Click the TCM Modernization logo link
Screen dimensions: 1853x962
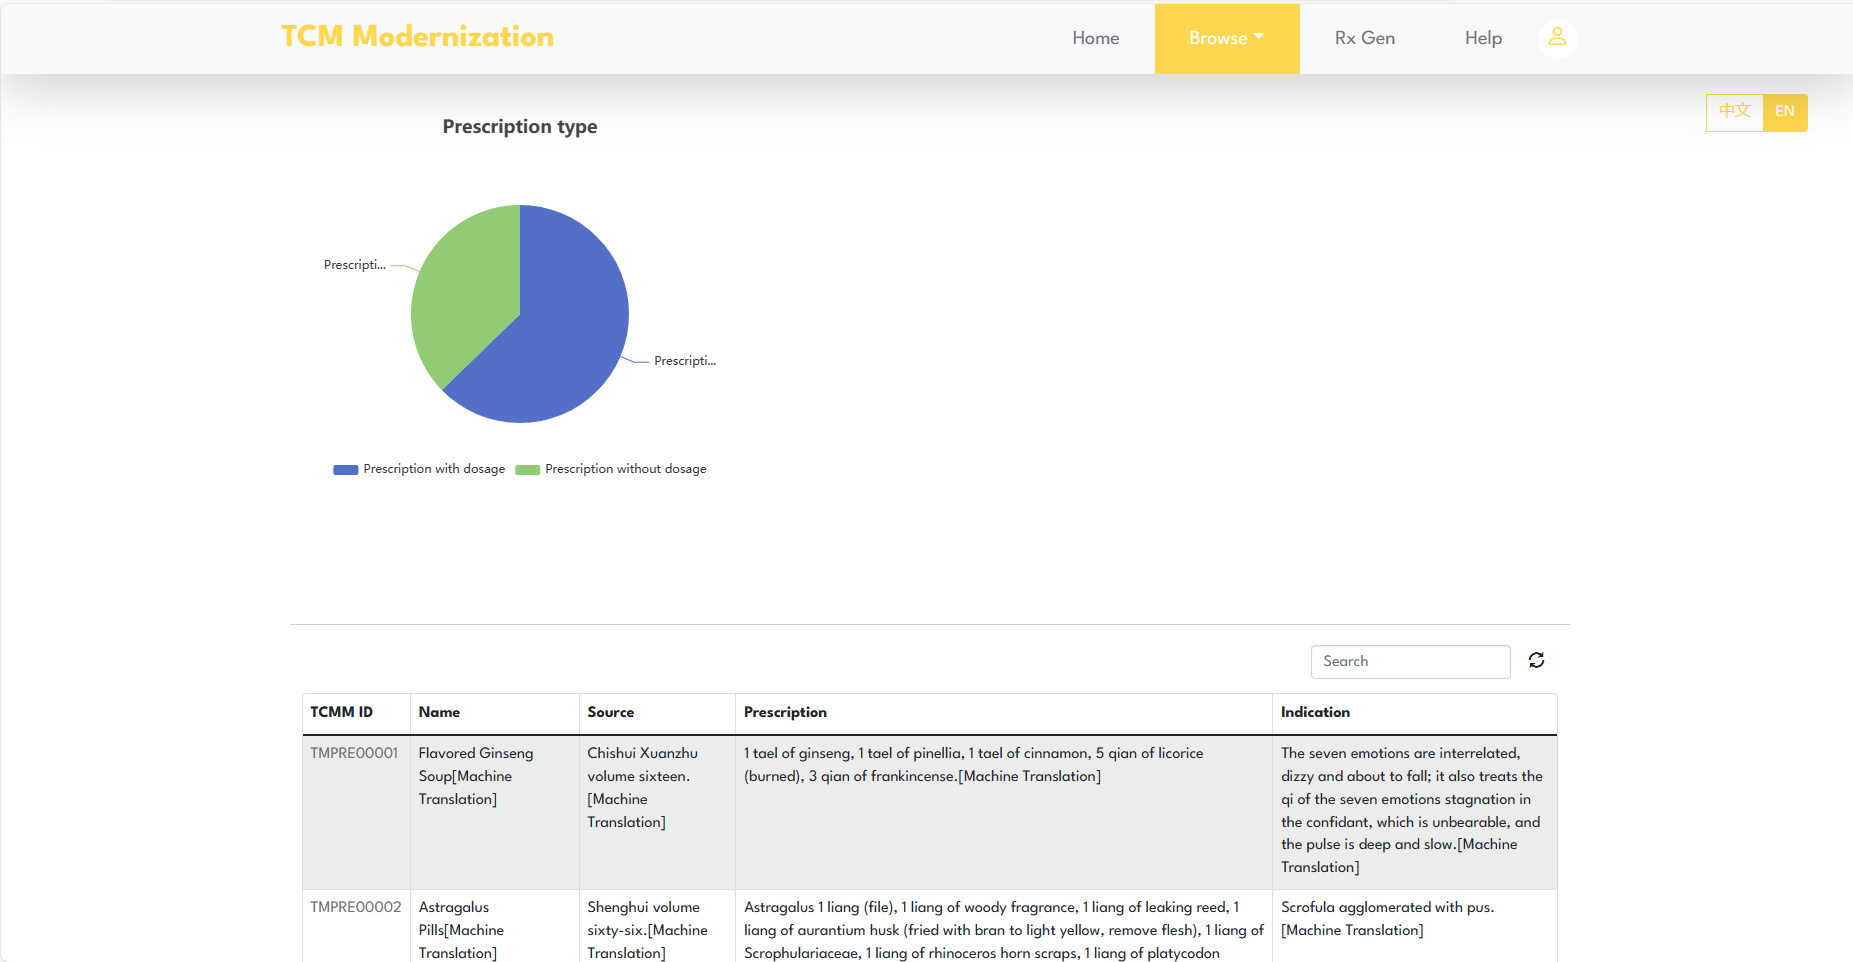[417, 37]
